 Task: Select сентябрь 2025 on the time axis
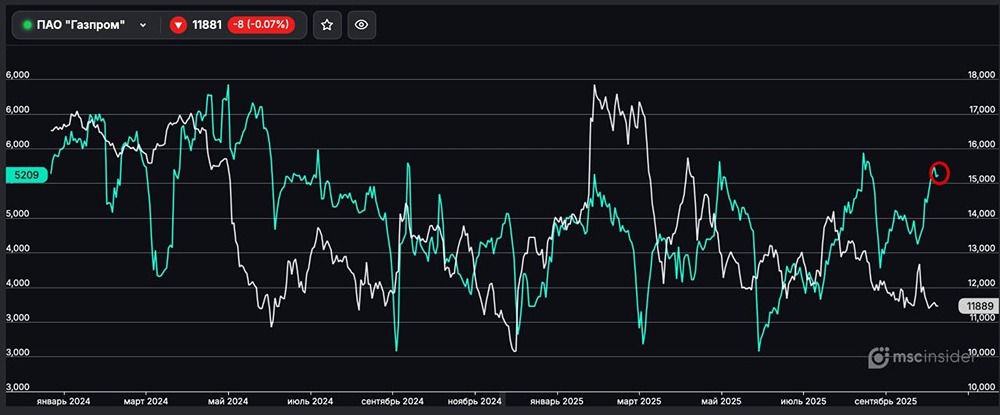[885, 401]
